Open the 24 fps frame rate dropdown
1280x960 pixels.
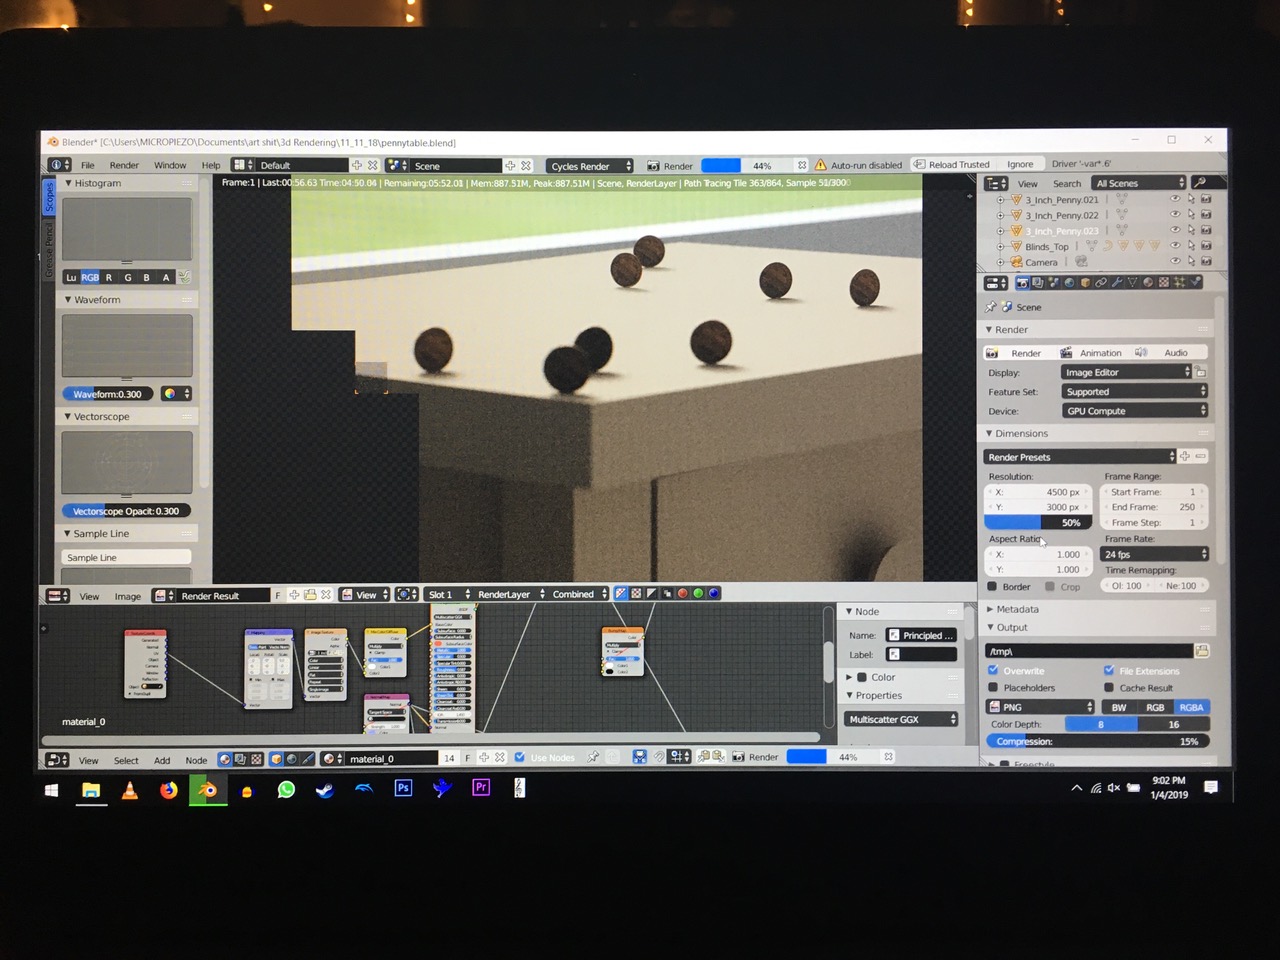click(x=1155, y=554)
